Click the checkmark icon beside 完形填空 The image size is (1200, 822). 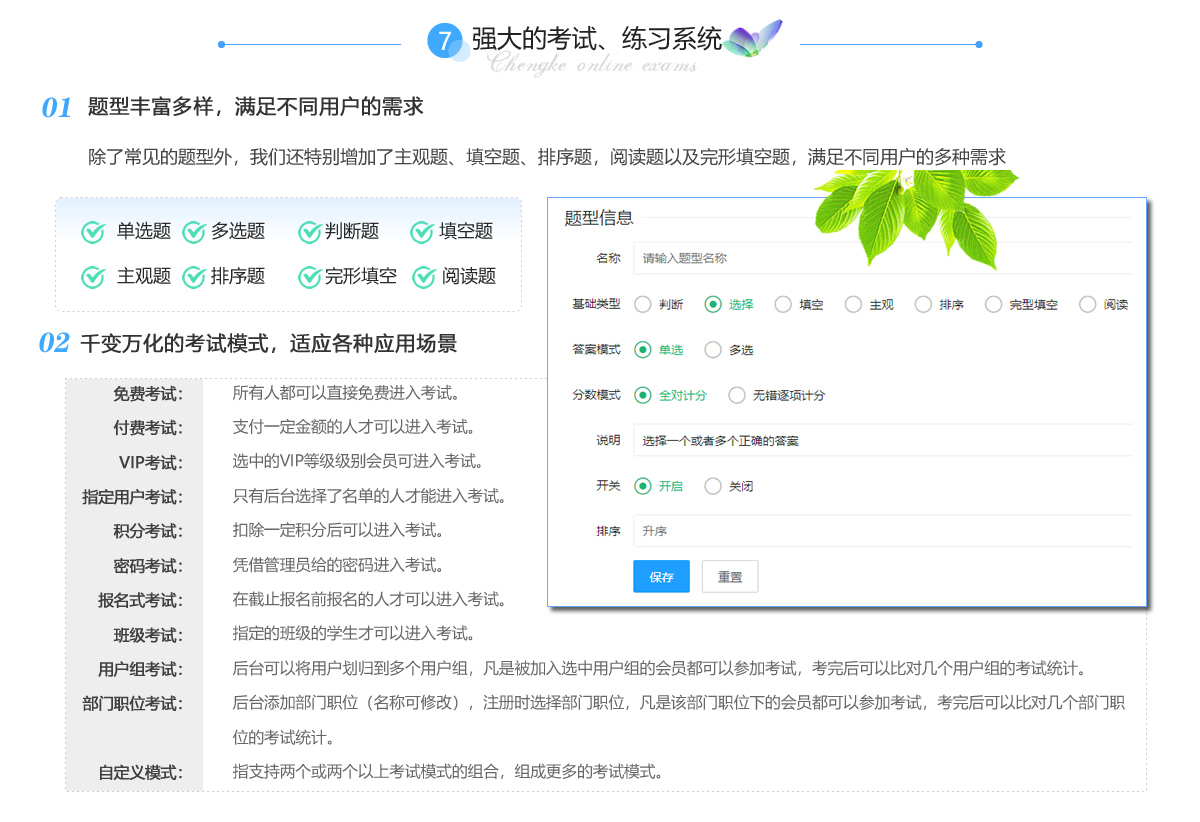pos(309,277)
